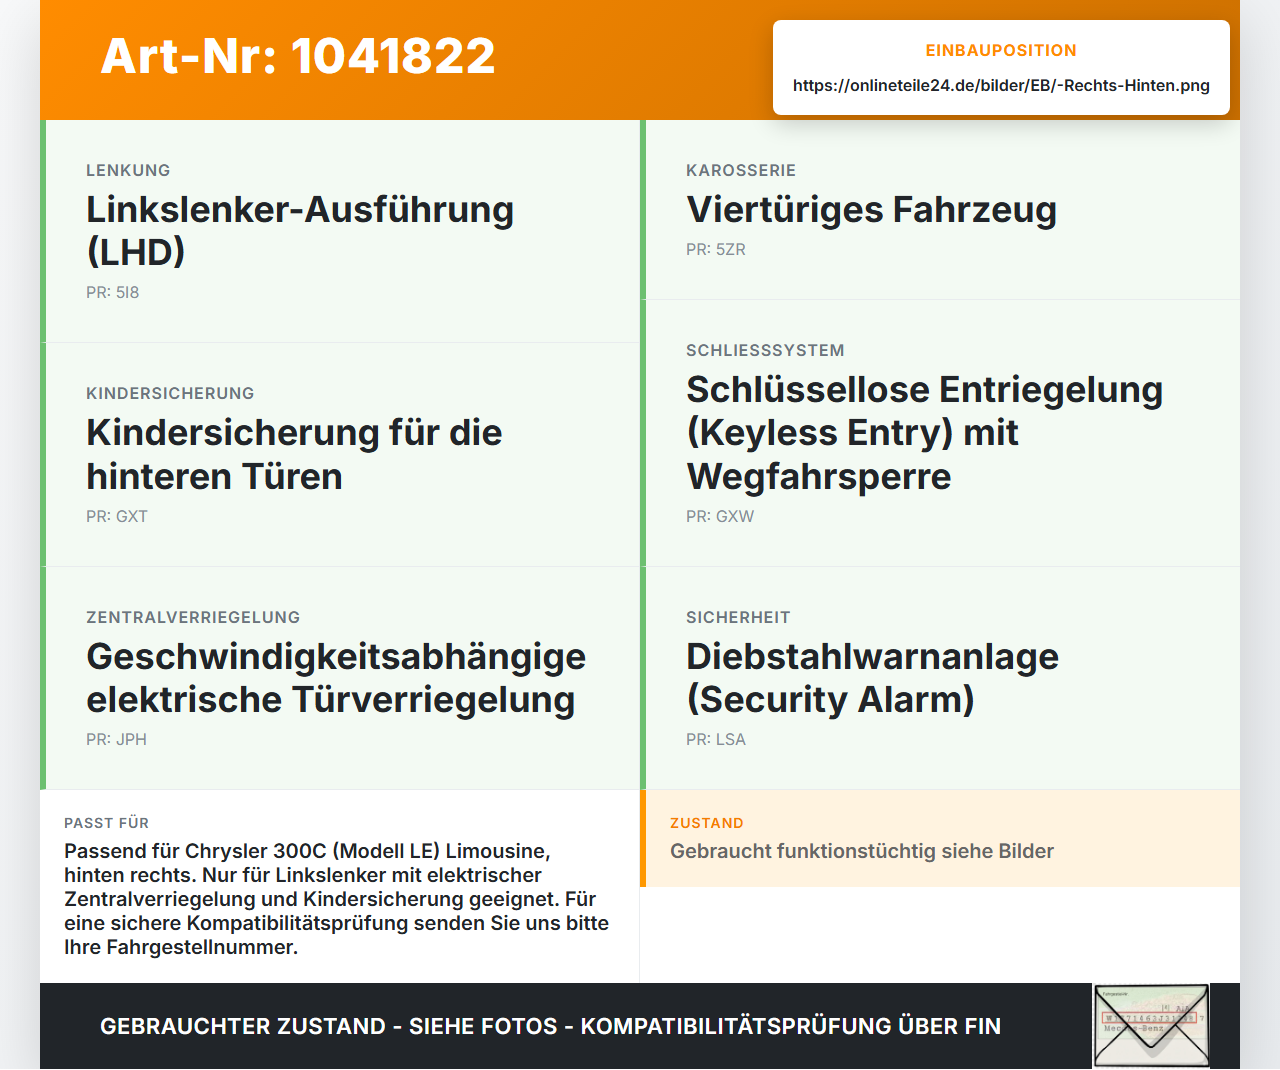Screen dimensions: 1280x1070
Task: Click the PR: 5ZR code
Action: [x=716, y=249]
